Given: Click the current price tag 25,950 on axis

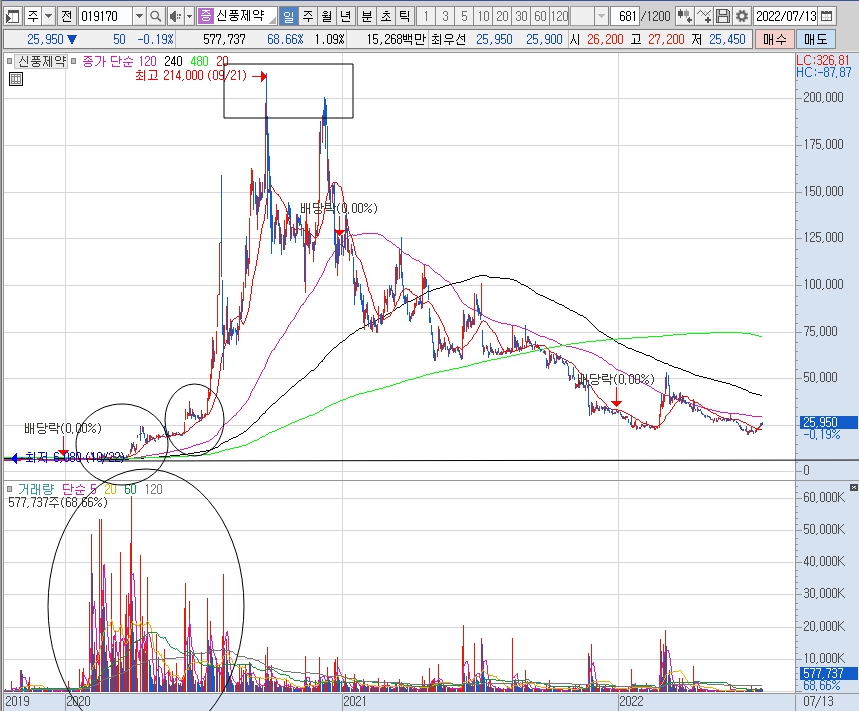Looking at the screenshot, I should tap(829, 422).
